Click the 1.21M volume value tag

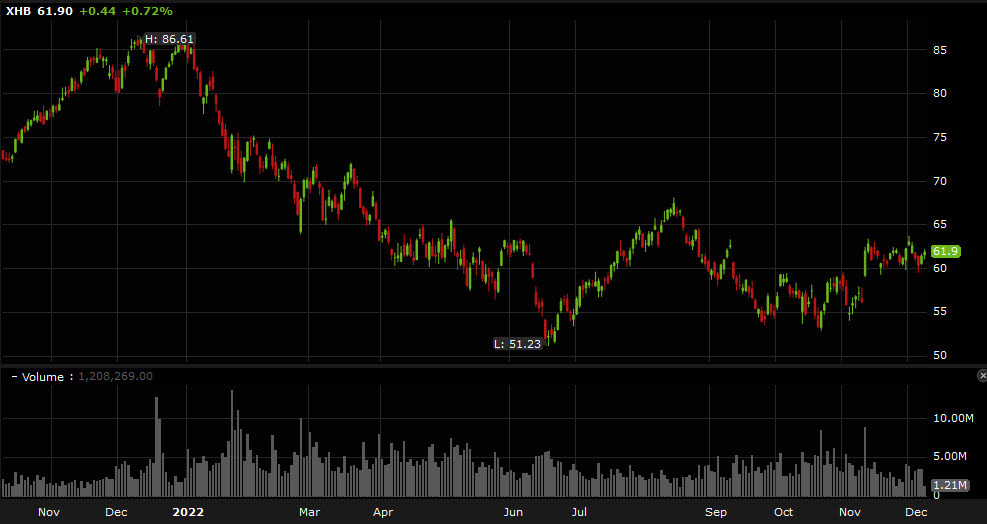coord(955,485)
